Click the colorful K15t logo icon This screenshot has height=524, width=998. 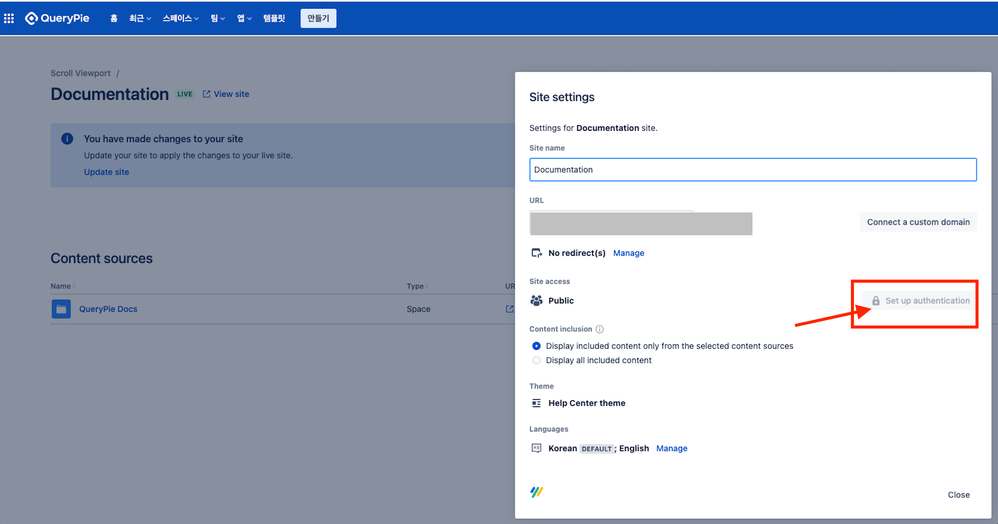(537, 492)
